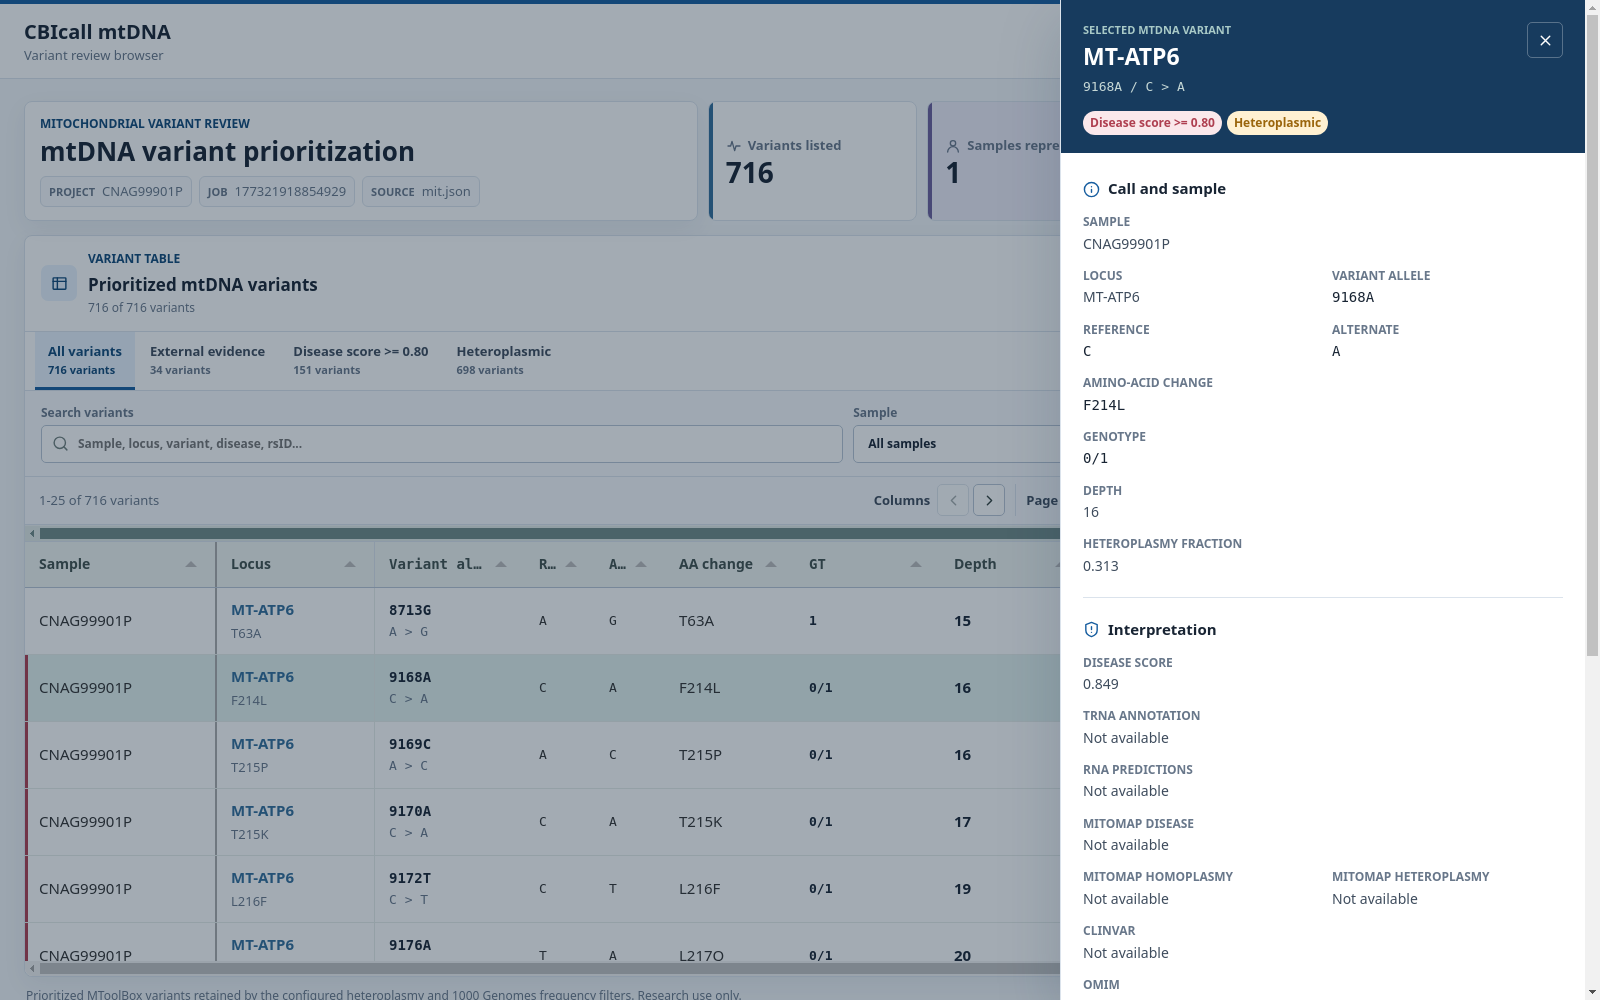Image resolution: width=1600 pixels, height=1000 pixels.
Task: Sort by Sample column arrow
Action: [191, 564]
